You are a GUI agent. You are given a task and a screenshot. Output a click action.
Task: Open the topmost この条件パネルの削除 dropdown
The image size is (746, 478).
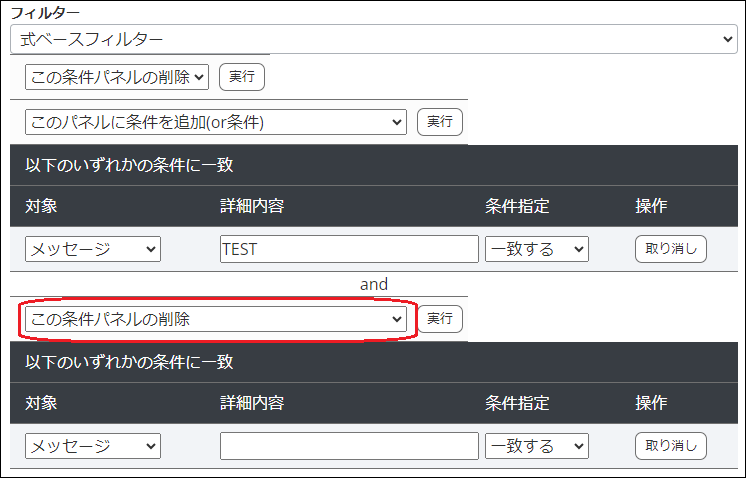(x=117, y=76)
